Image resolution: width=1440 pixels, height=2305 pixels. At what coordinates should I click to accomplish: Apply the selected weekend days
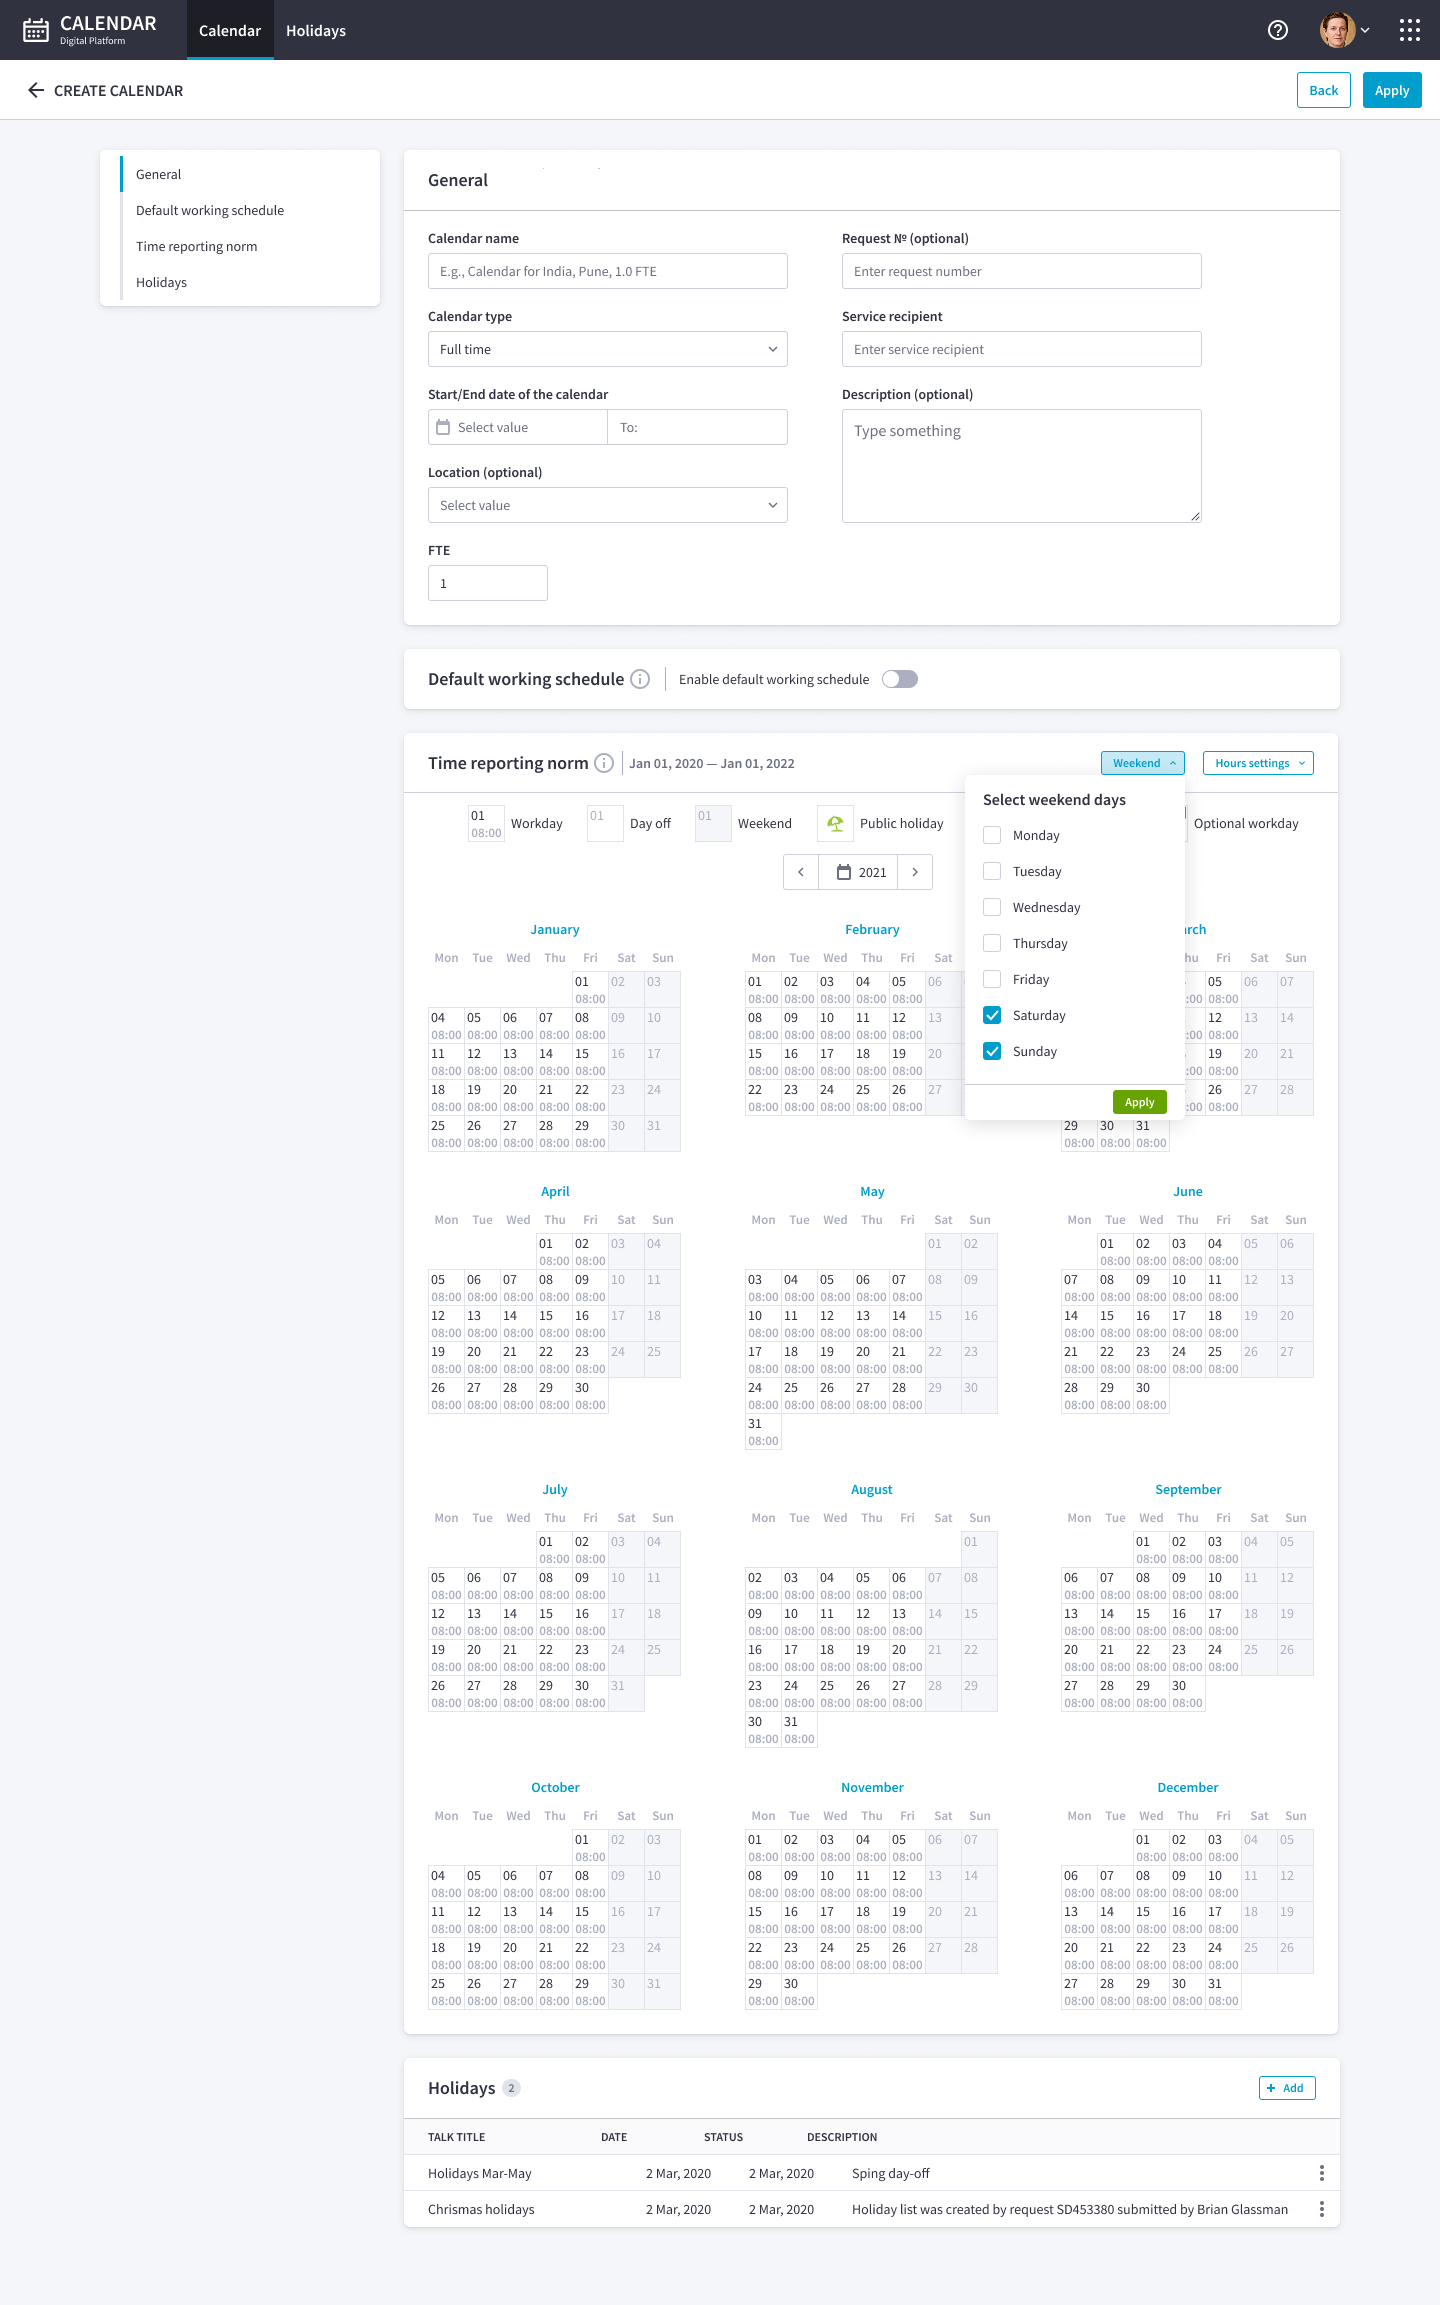pos(1139,1101)
